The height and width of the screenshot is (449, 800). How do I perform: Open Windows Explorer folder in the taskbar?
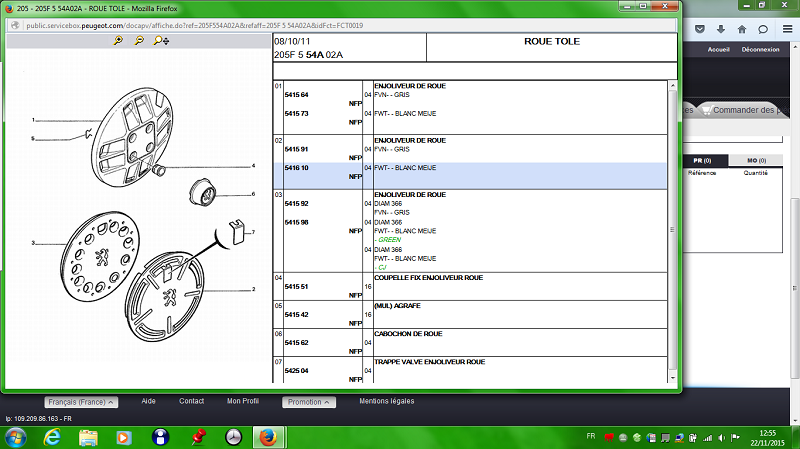pyautogui.click(x=88, y=437)
